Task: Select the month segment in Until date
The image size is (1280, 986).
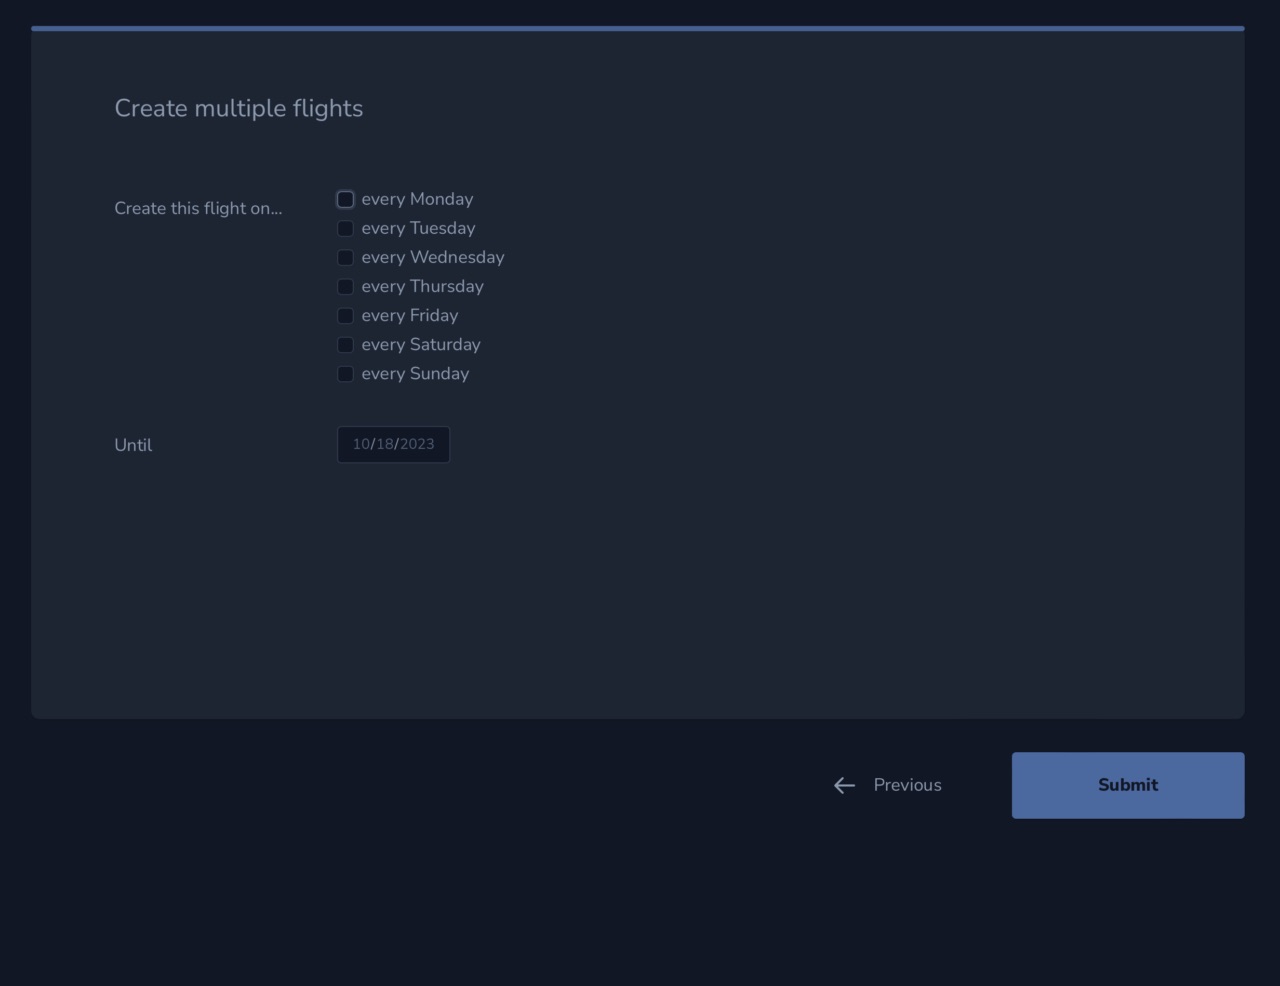Action: pyautogui.click(x=361, y=445)
